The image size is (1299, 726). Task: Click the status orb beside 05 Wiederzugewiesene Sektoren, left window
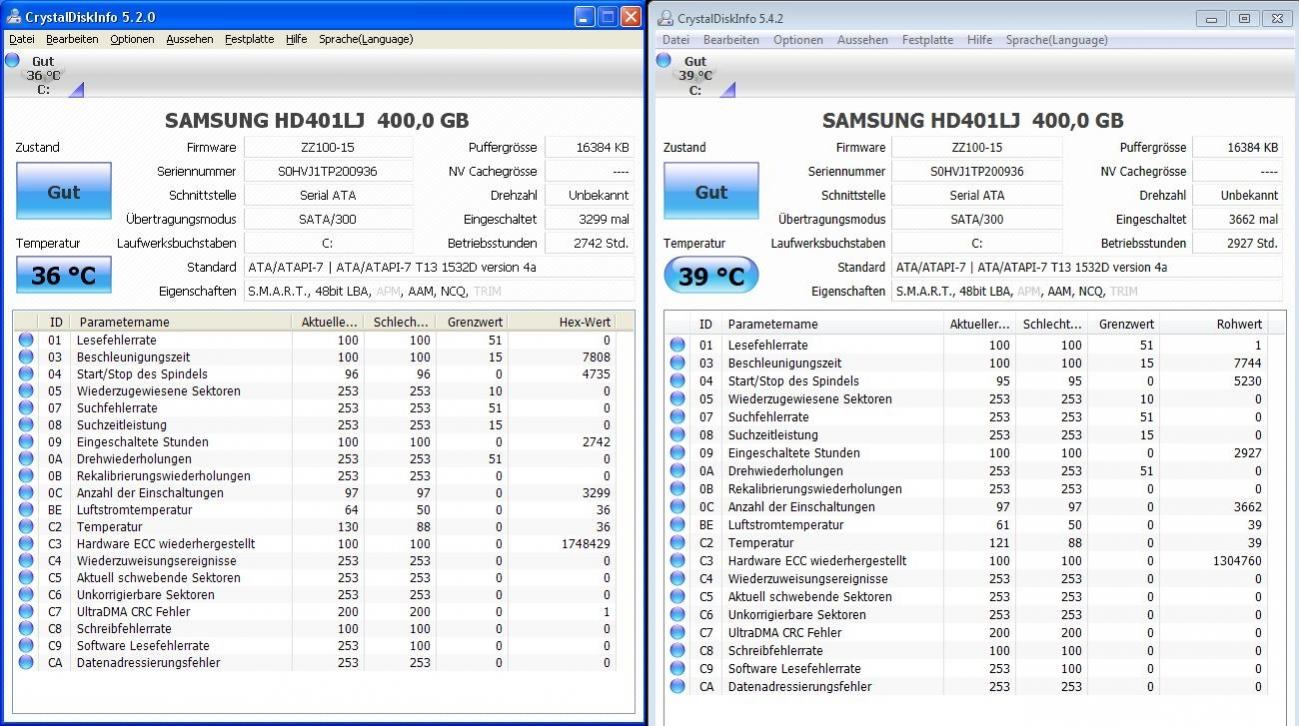26,391
